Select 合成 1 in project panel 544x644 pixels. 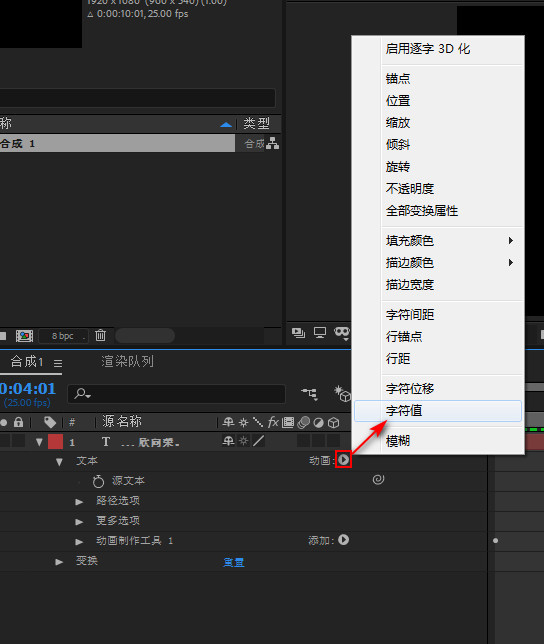(117, 143)
